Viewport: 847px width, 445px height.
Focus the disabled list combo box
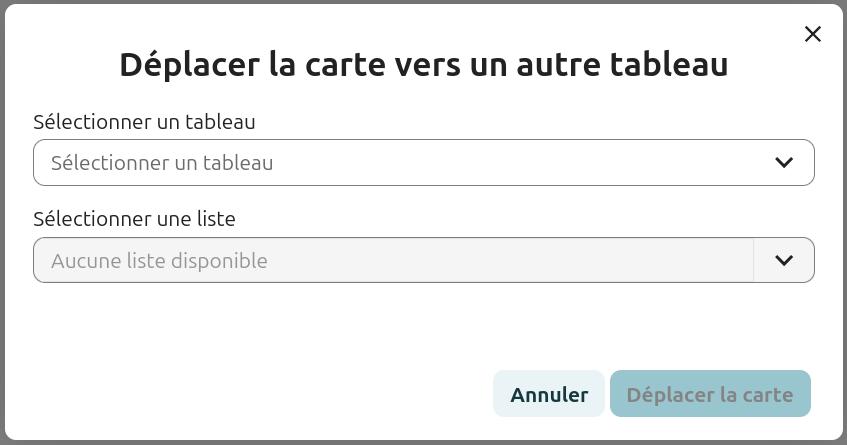point(400,260)
